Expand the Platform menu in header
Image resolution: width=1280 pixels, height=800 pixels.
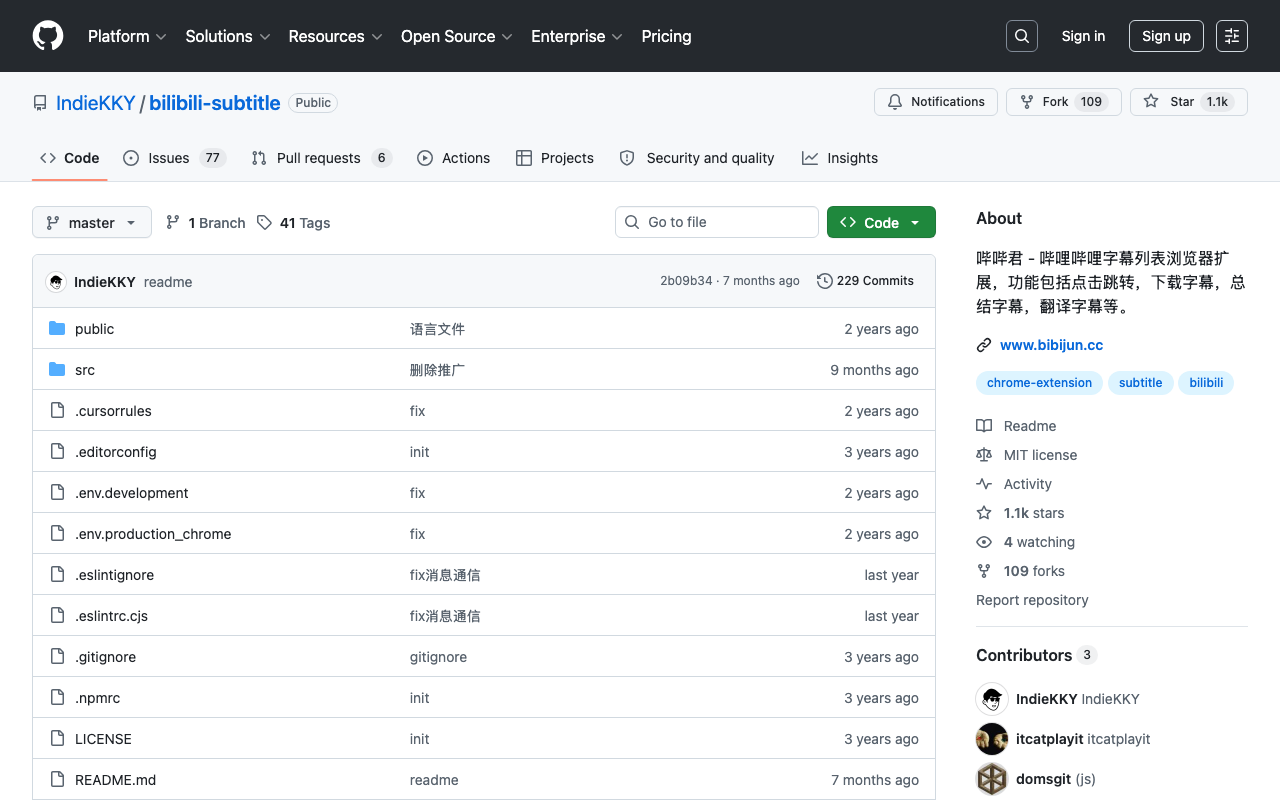click(127, 36)
